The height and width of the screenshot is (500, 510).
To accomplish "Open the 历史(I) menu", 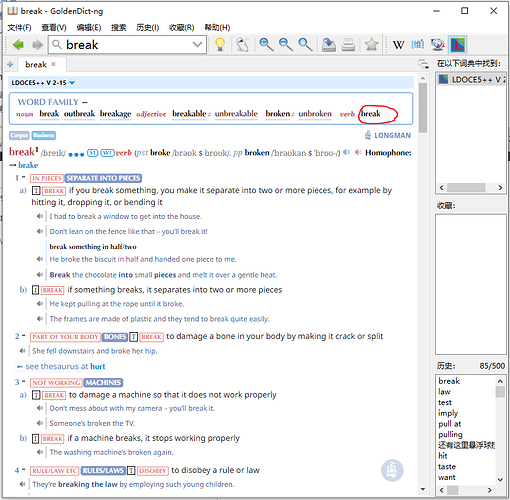I will coord(147,27).
